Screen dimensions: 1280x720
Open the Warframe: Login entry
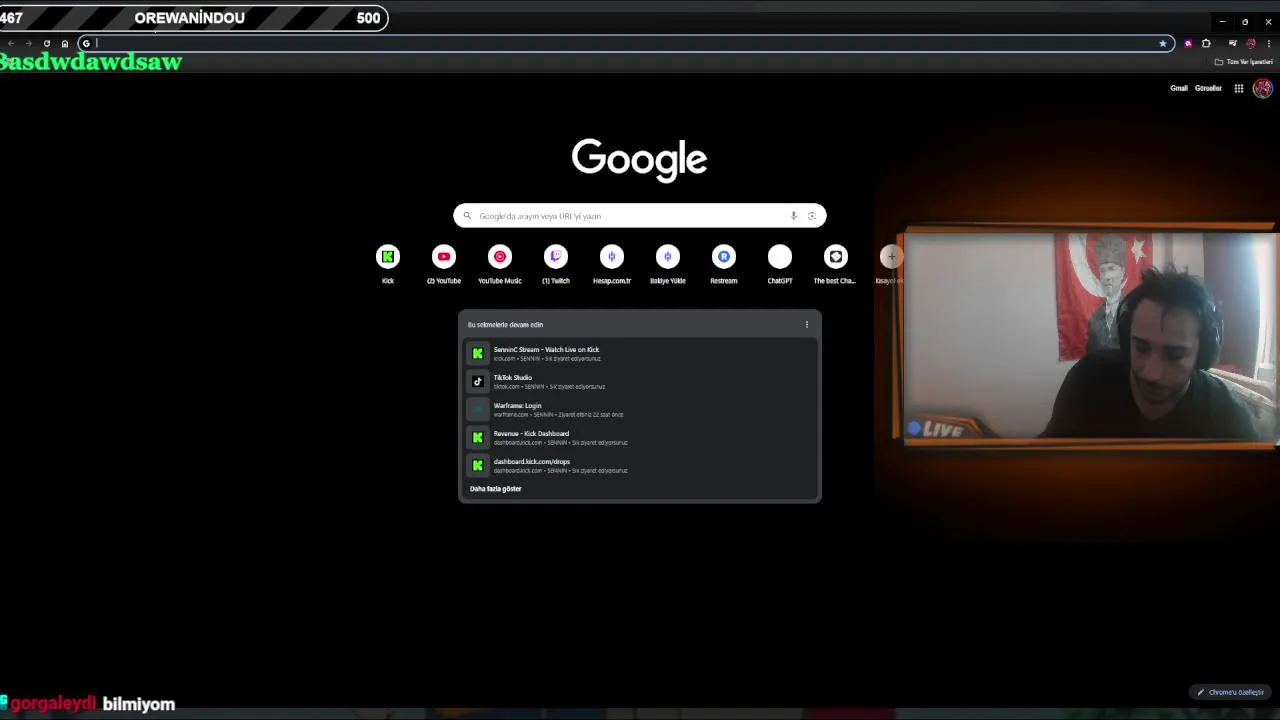click(640, 409)
